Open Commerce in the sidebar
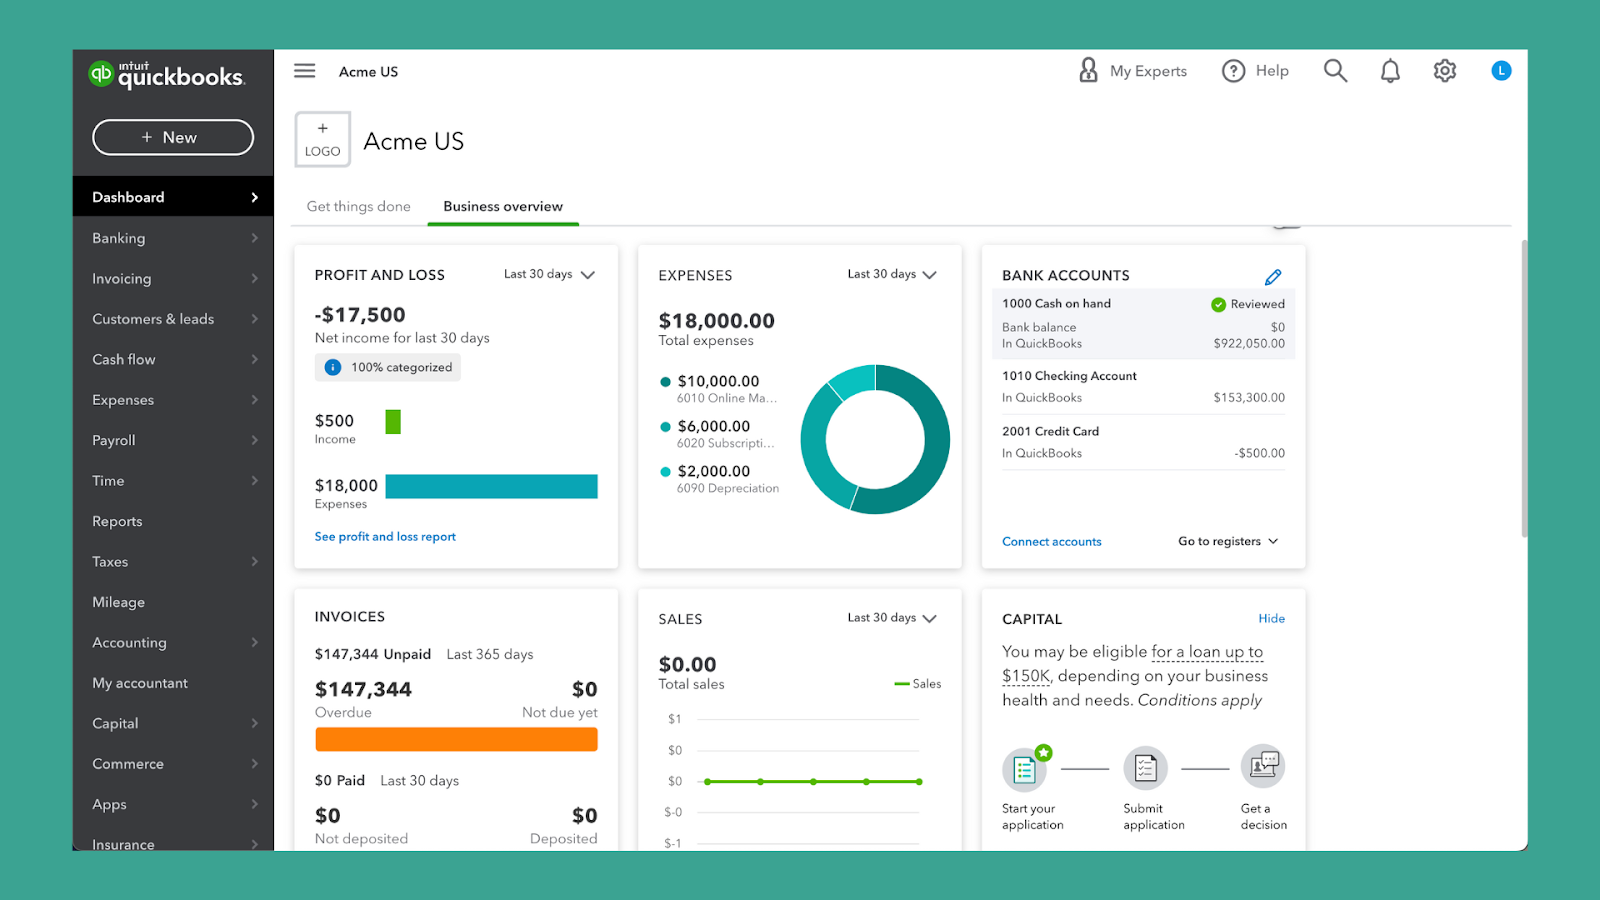 pyautogui.click(x=173, y=764)
